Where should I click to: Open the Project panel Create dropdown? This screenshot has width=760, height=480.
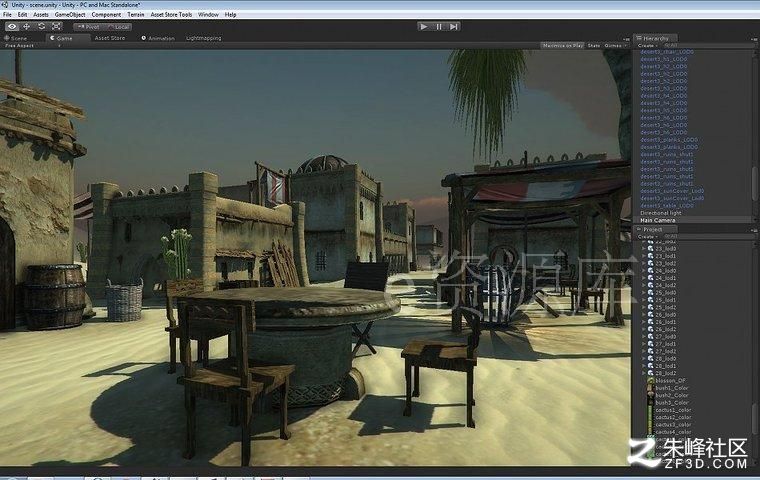[648, 237]
